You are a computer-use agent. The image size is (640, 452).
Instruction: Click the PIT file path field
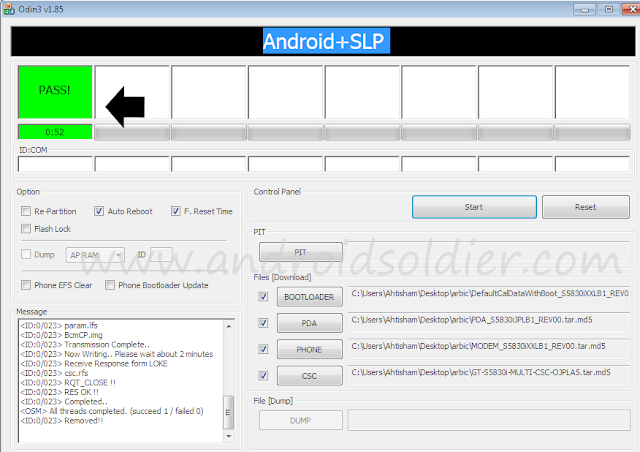[489, 252]
